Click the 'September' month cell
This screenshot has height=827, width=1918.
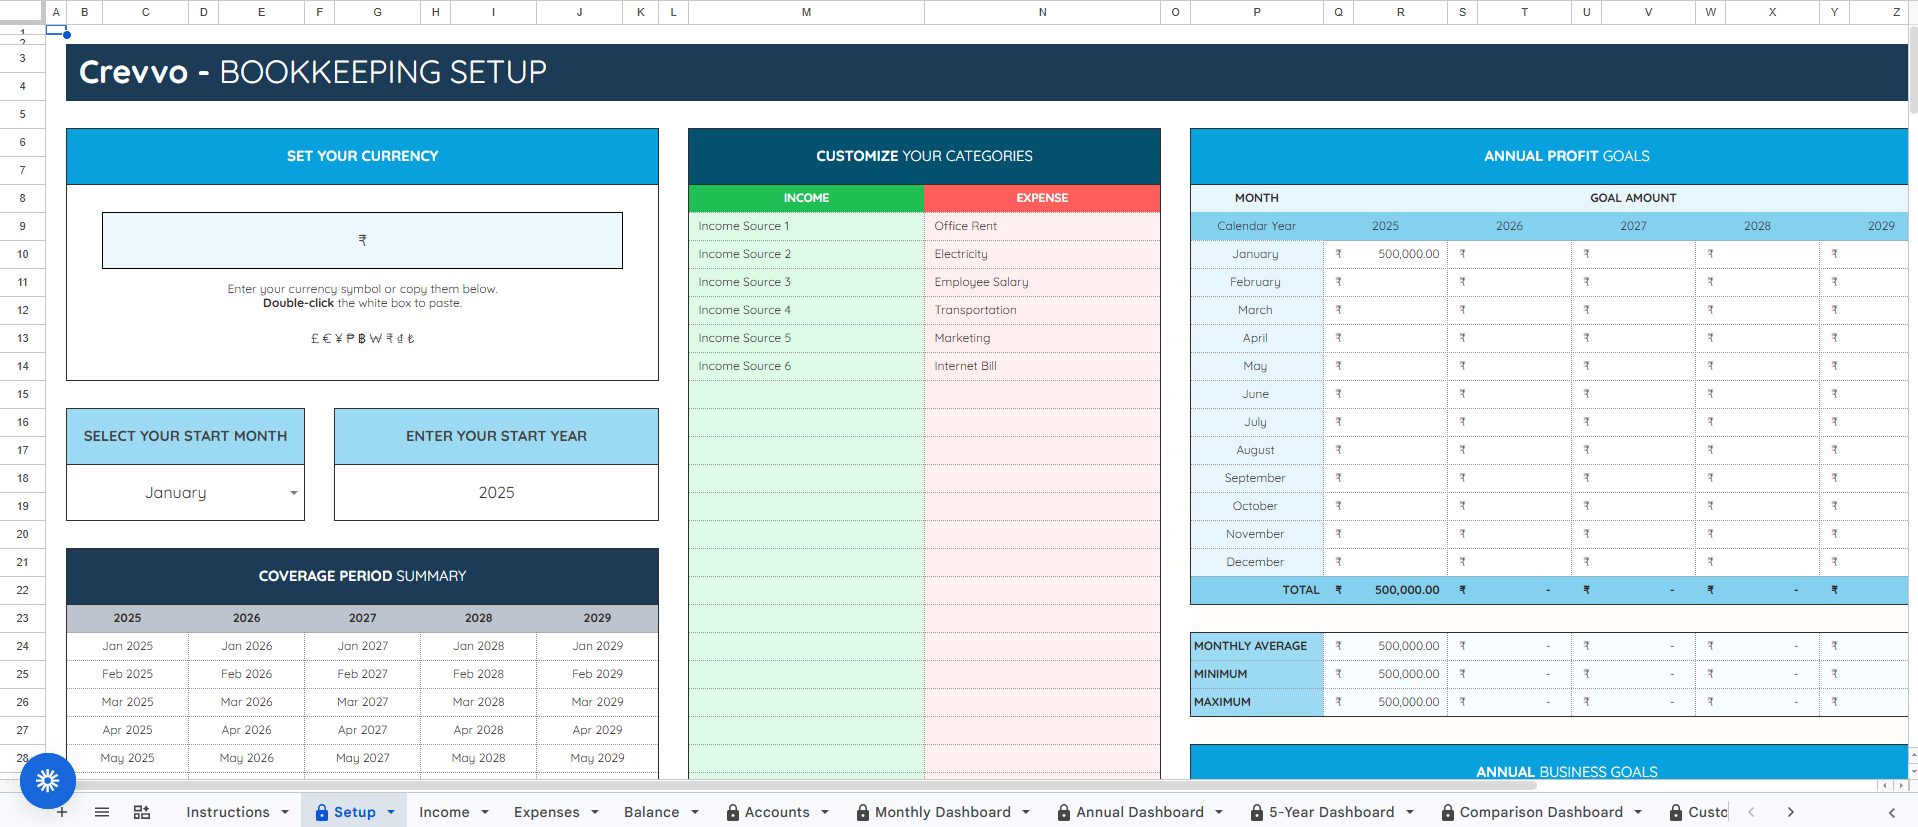[1256, 478]
